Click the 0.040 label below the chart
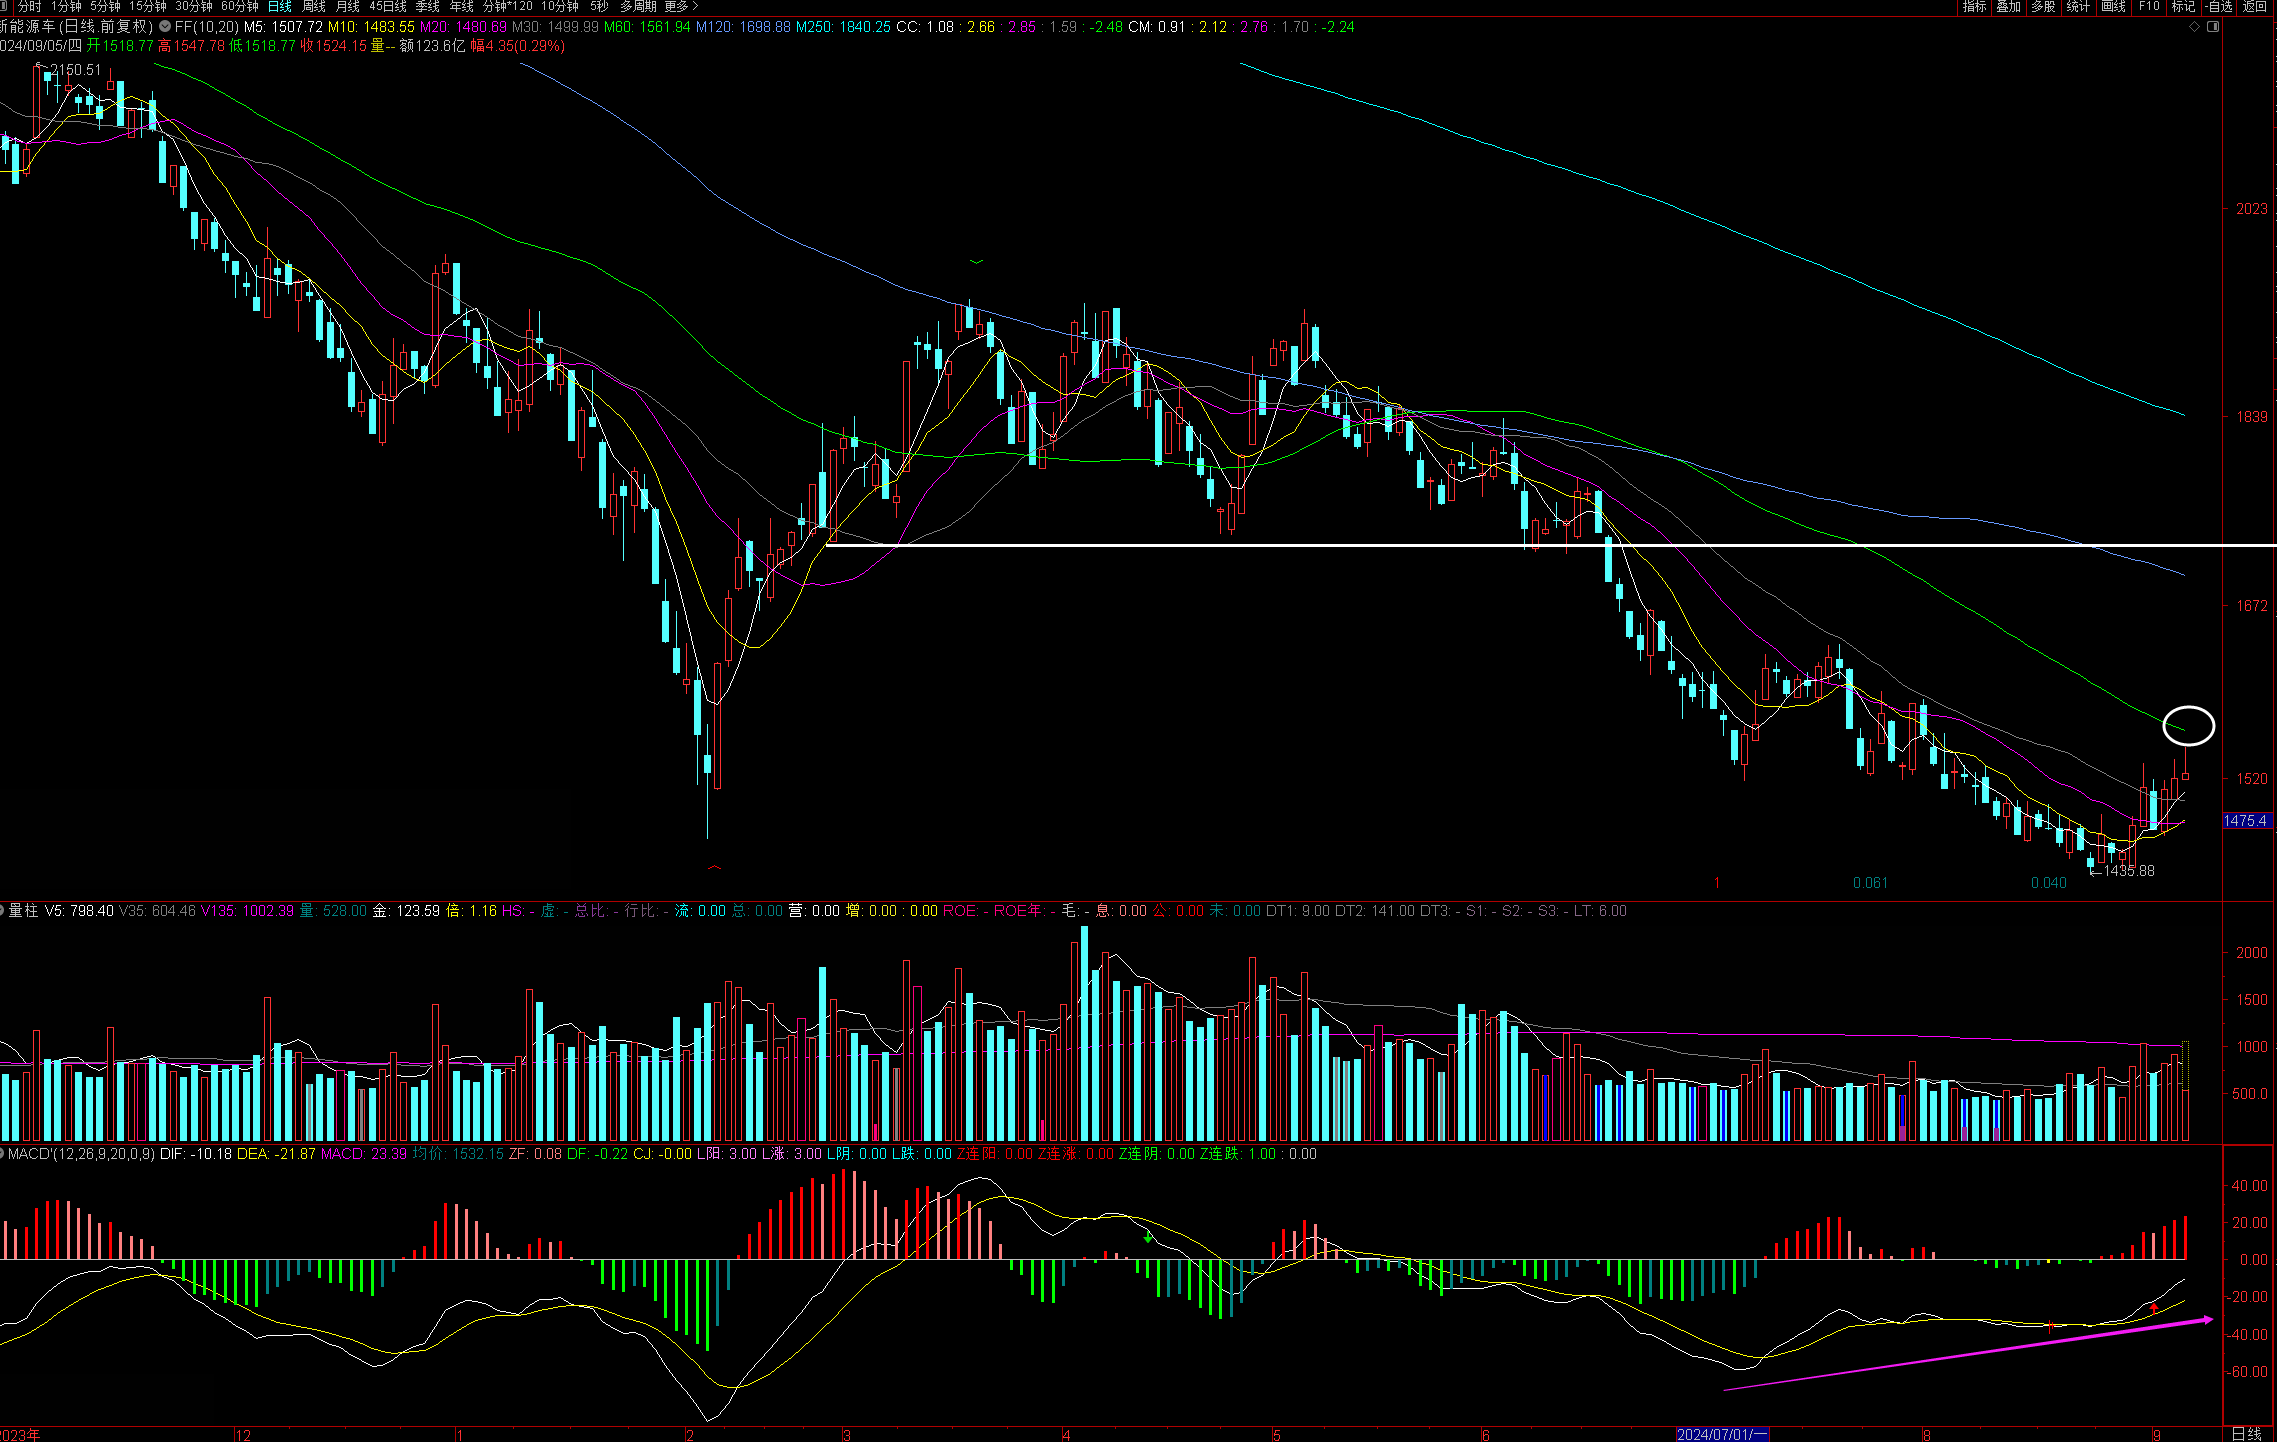The width and height of the screenshot is (2277, 1442). 2049,883
